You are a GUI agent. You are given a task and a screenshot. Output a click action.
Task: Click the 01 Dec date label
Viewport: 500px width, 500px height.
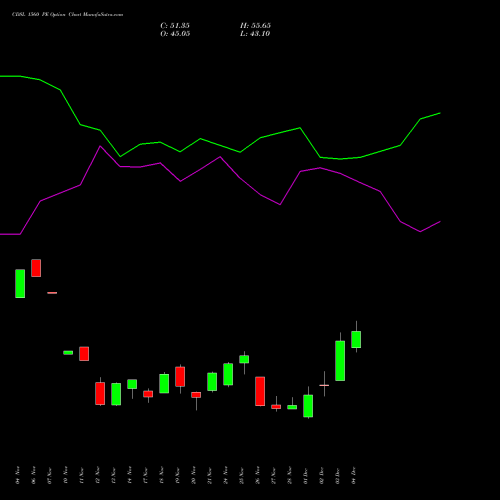(x=306, y=475)
